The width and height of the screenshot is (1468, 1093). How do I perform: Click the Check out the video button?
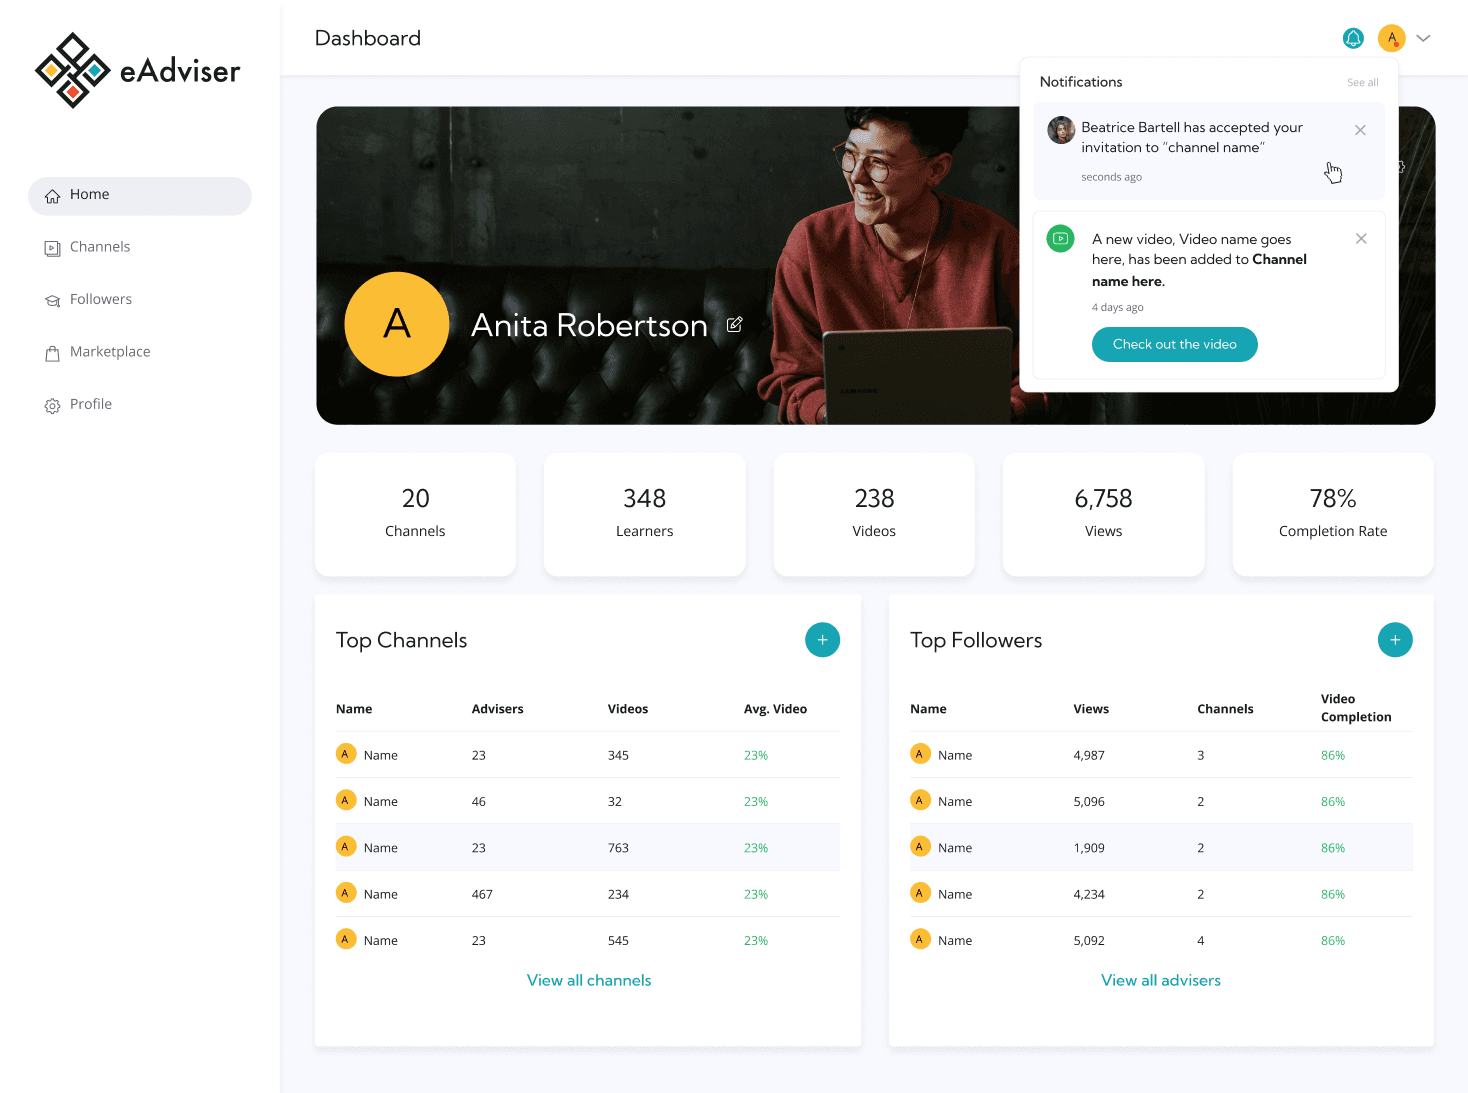pos(1174,344)
